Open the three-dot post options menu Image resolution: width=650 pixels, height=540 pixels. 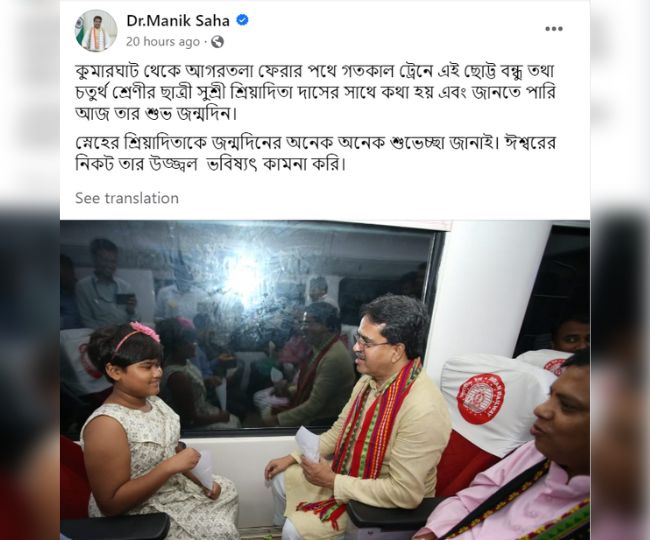click(553, 29)
